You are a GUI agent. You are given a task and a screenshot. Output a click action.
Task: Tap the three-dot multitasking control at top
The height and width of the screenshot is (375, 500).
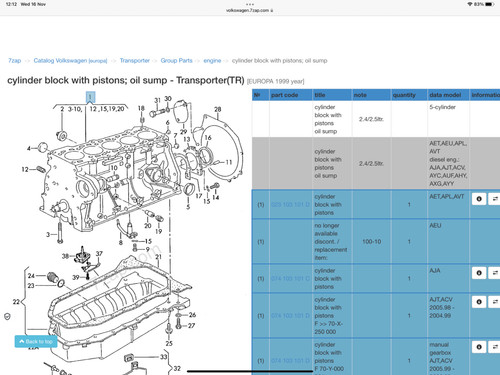tap(250, 4)
